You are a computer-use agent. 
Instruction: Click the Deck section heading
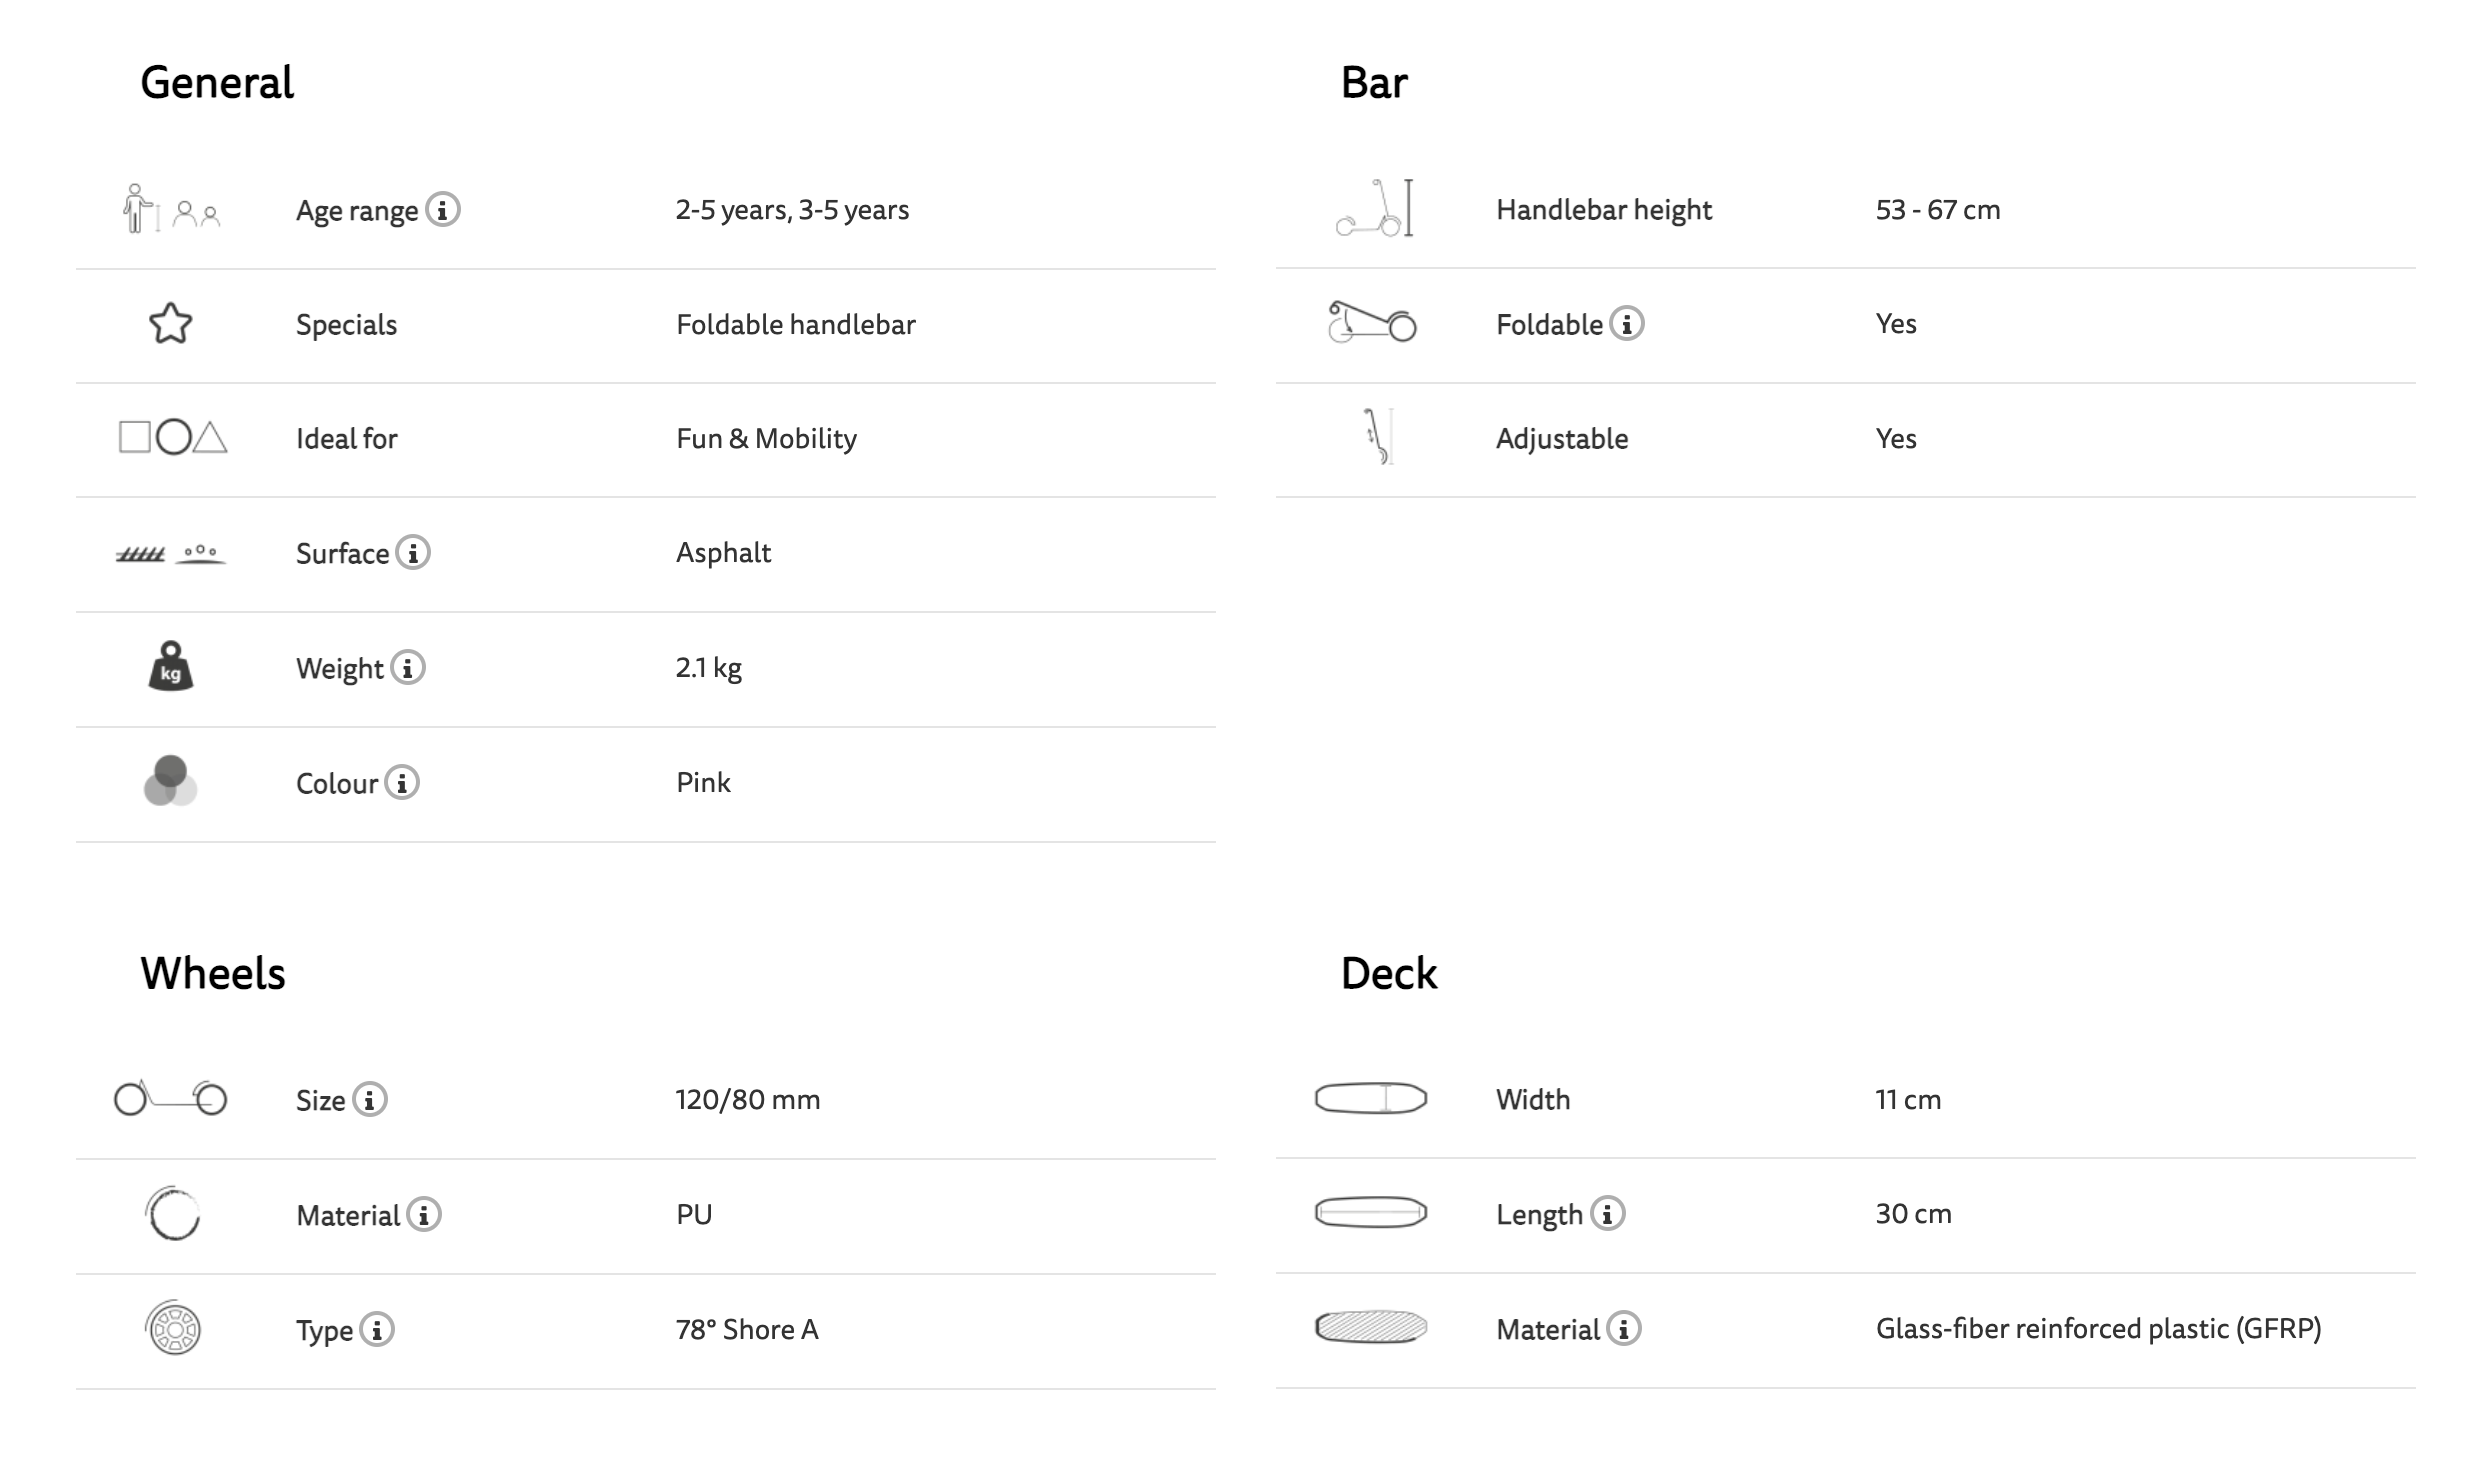(x=1388, y=973)
